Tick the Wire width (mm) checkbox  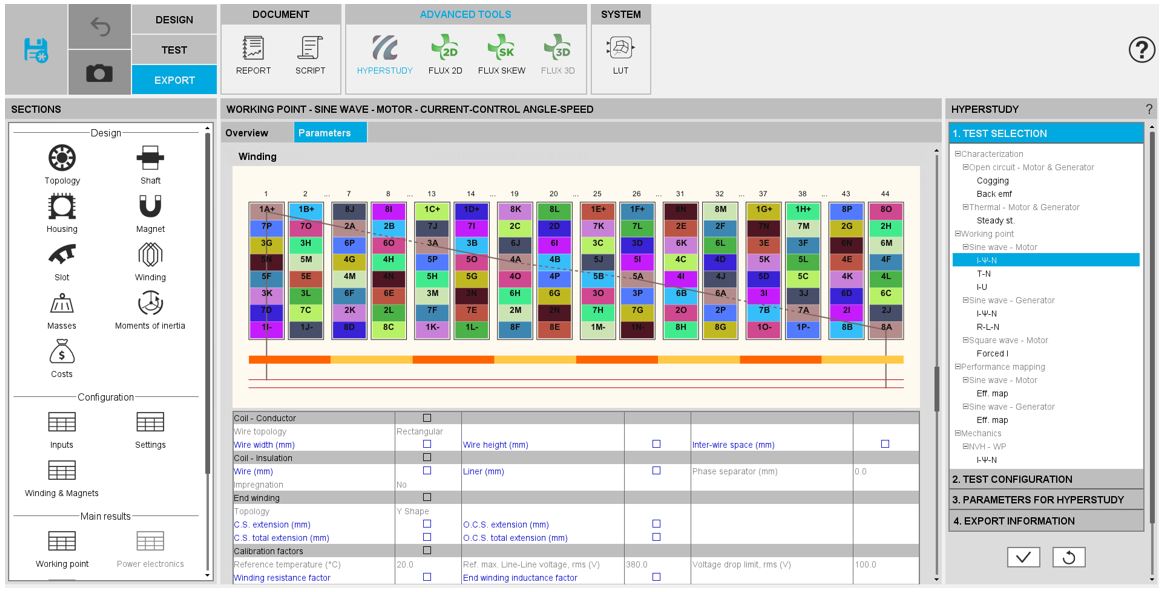(427, 444)
